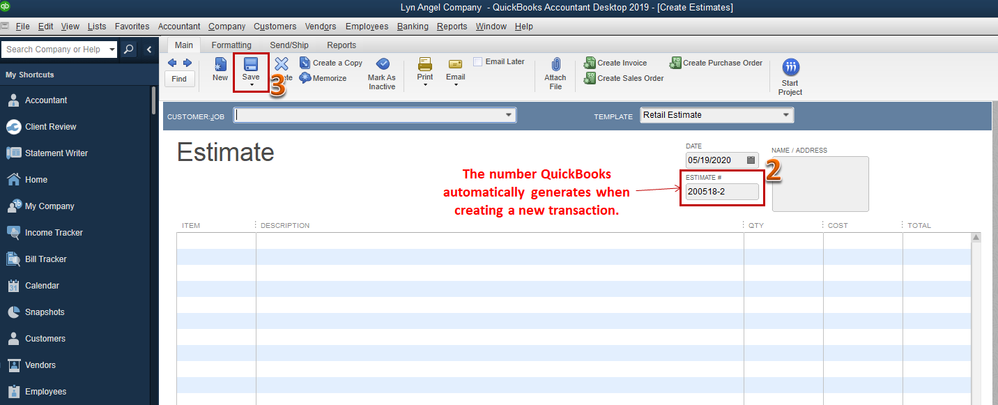Open the Customers menu
998x405 pixels.
tap(274, 27)
